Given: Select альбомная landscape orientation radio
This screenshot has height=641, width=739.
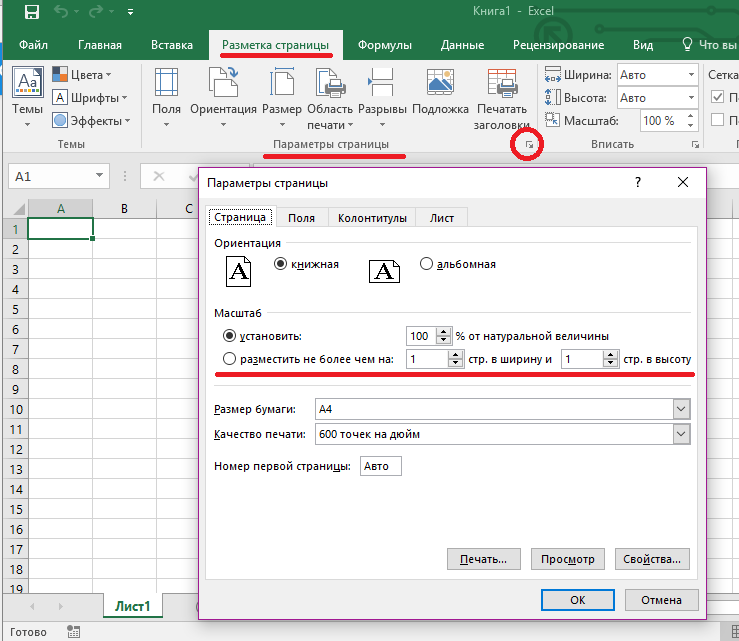Looking at the screenshot, I should coord(426,263).
